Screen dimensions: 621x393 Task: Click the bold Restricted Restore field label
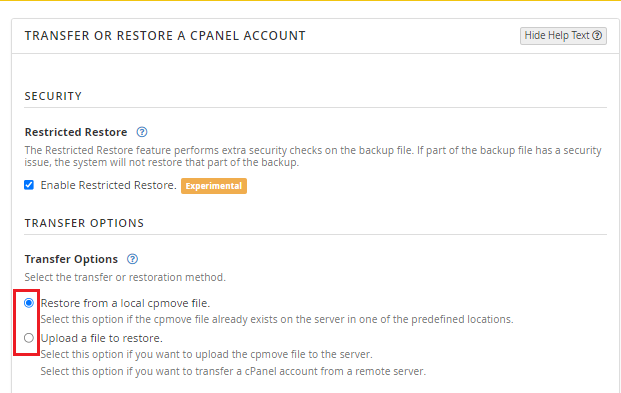pyautogui.click(x=76, y=132)
